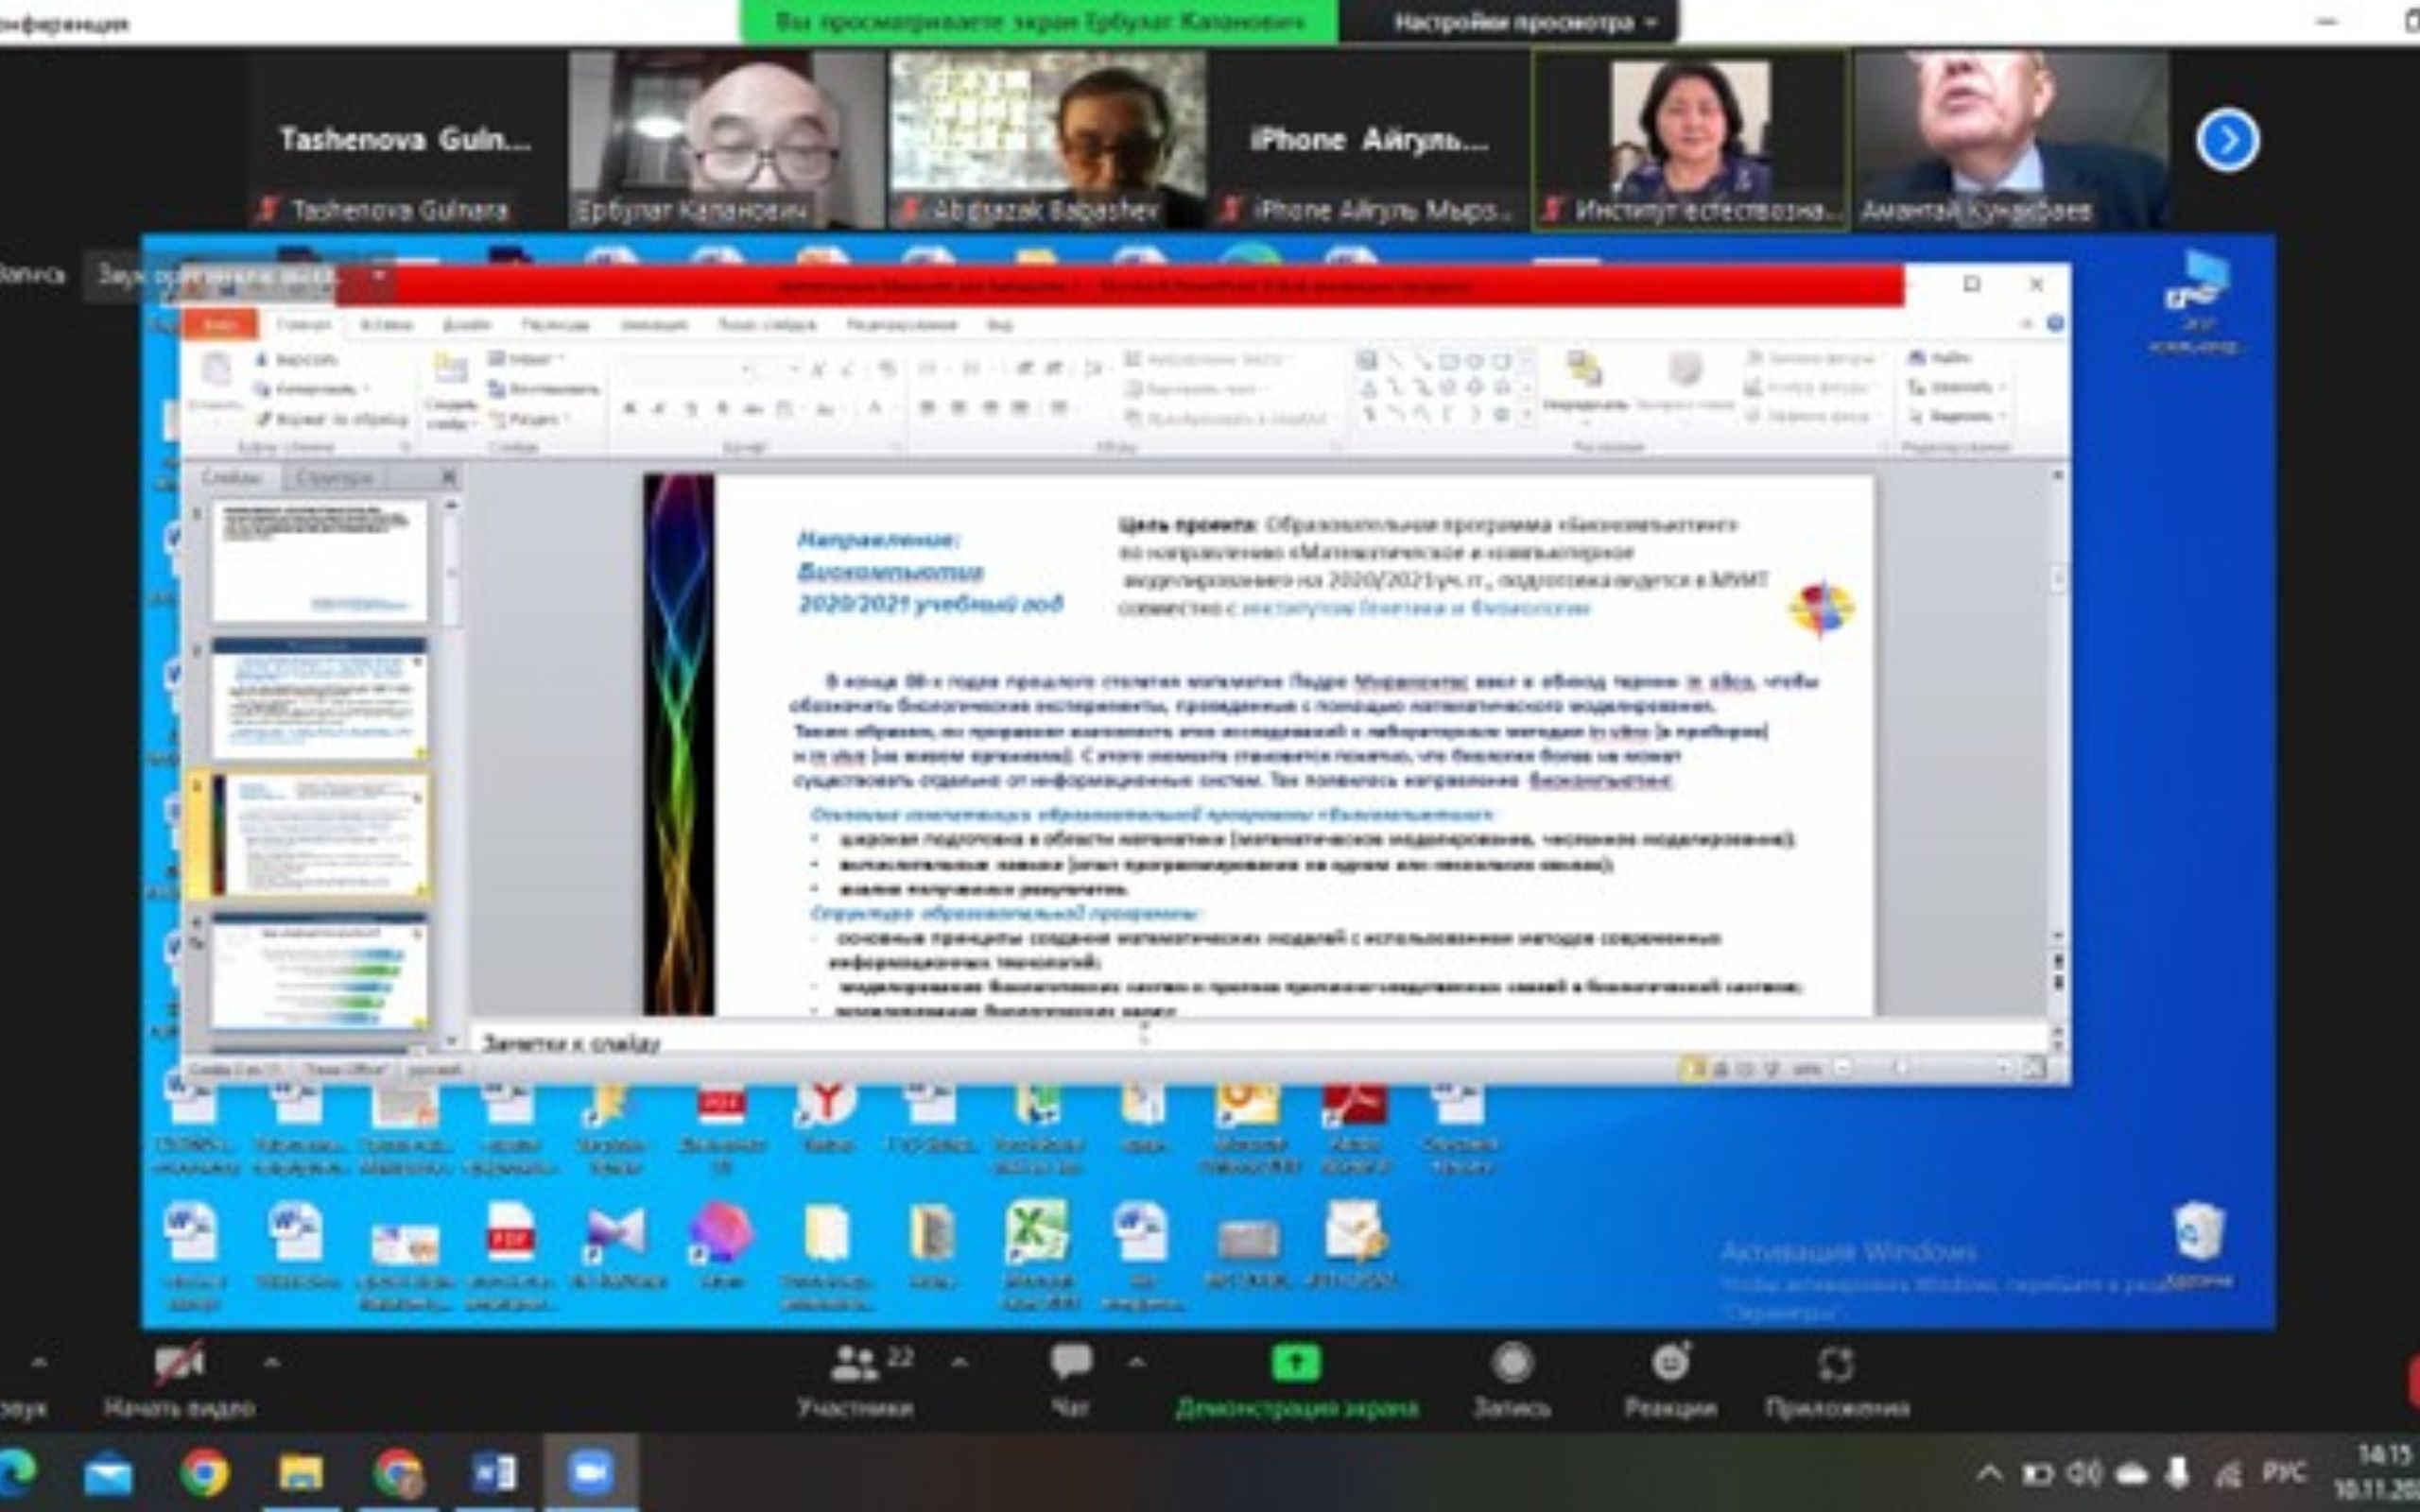The image size is (2420, 1512).
Task: Open the Mail app from taskbar
Action: pyautogui.click(x=108, y=1473)
